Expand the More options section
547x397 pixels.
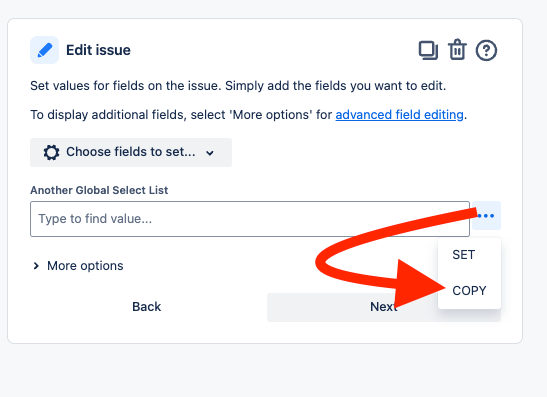(78, 266)
